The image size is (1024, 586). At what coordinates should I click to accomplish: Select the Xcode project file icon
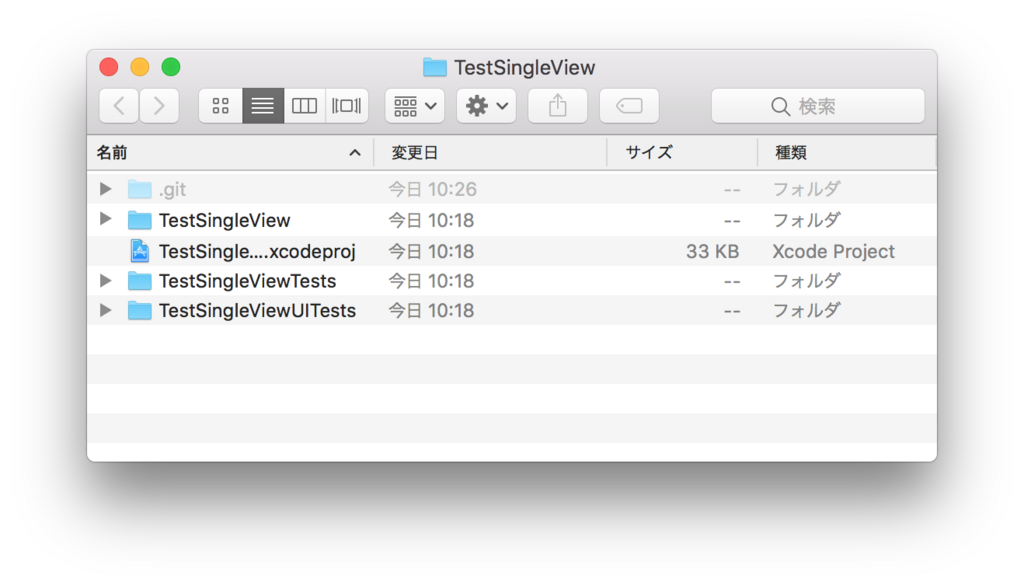(x=139, y=251)
